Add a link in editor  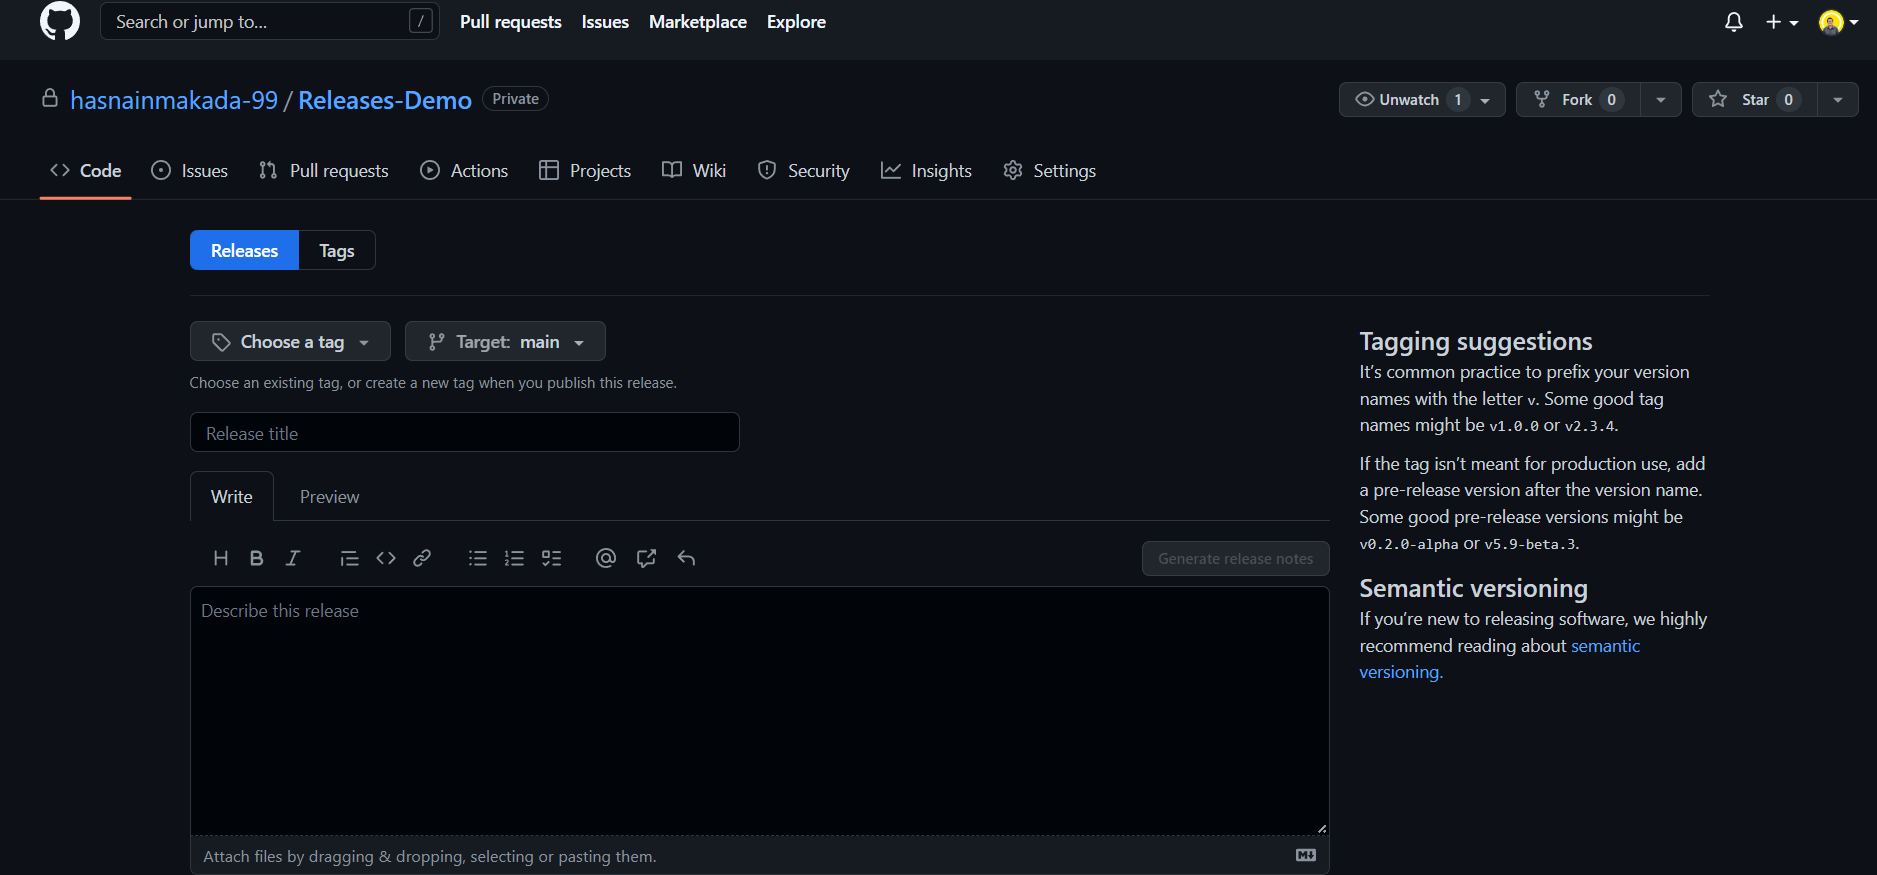(x=422, y=558)
